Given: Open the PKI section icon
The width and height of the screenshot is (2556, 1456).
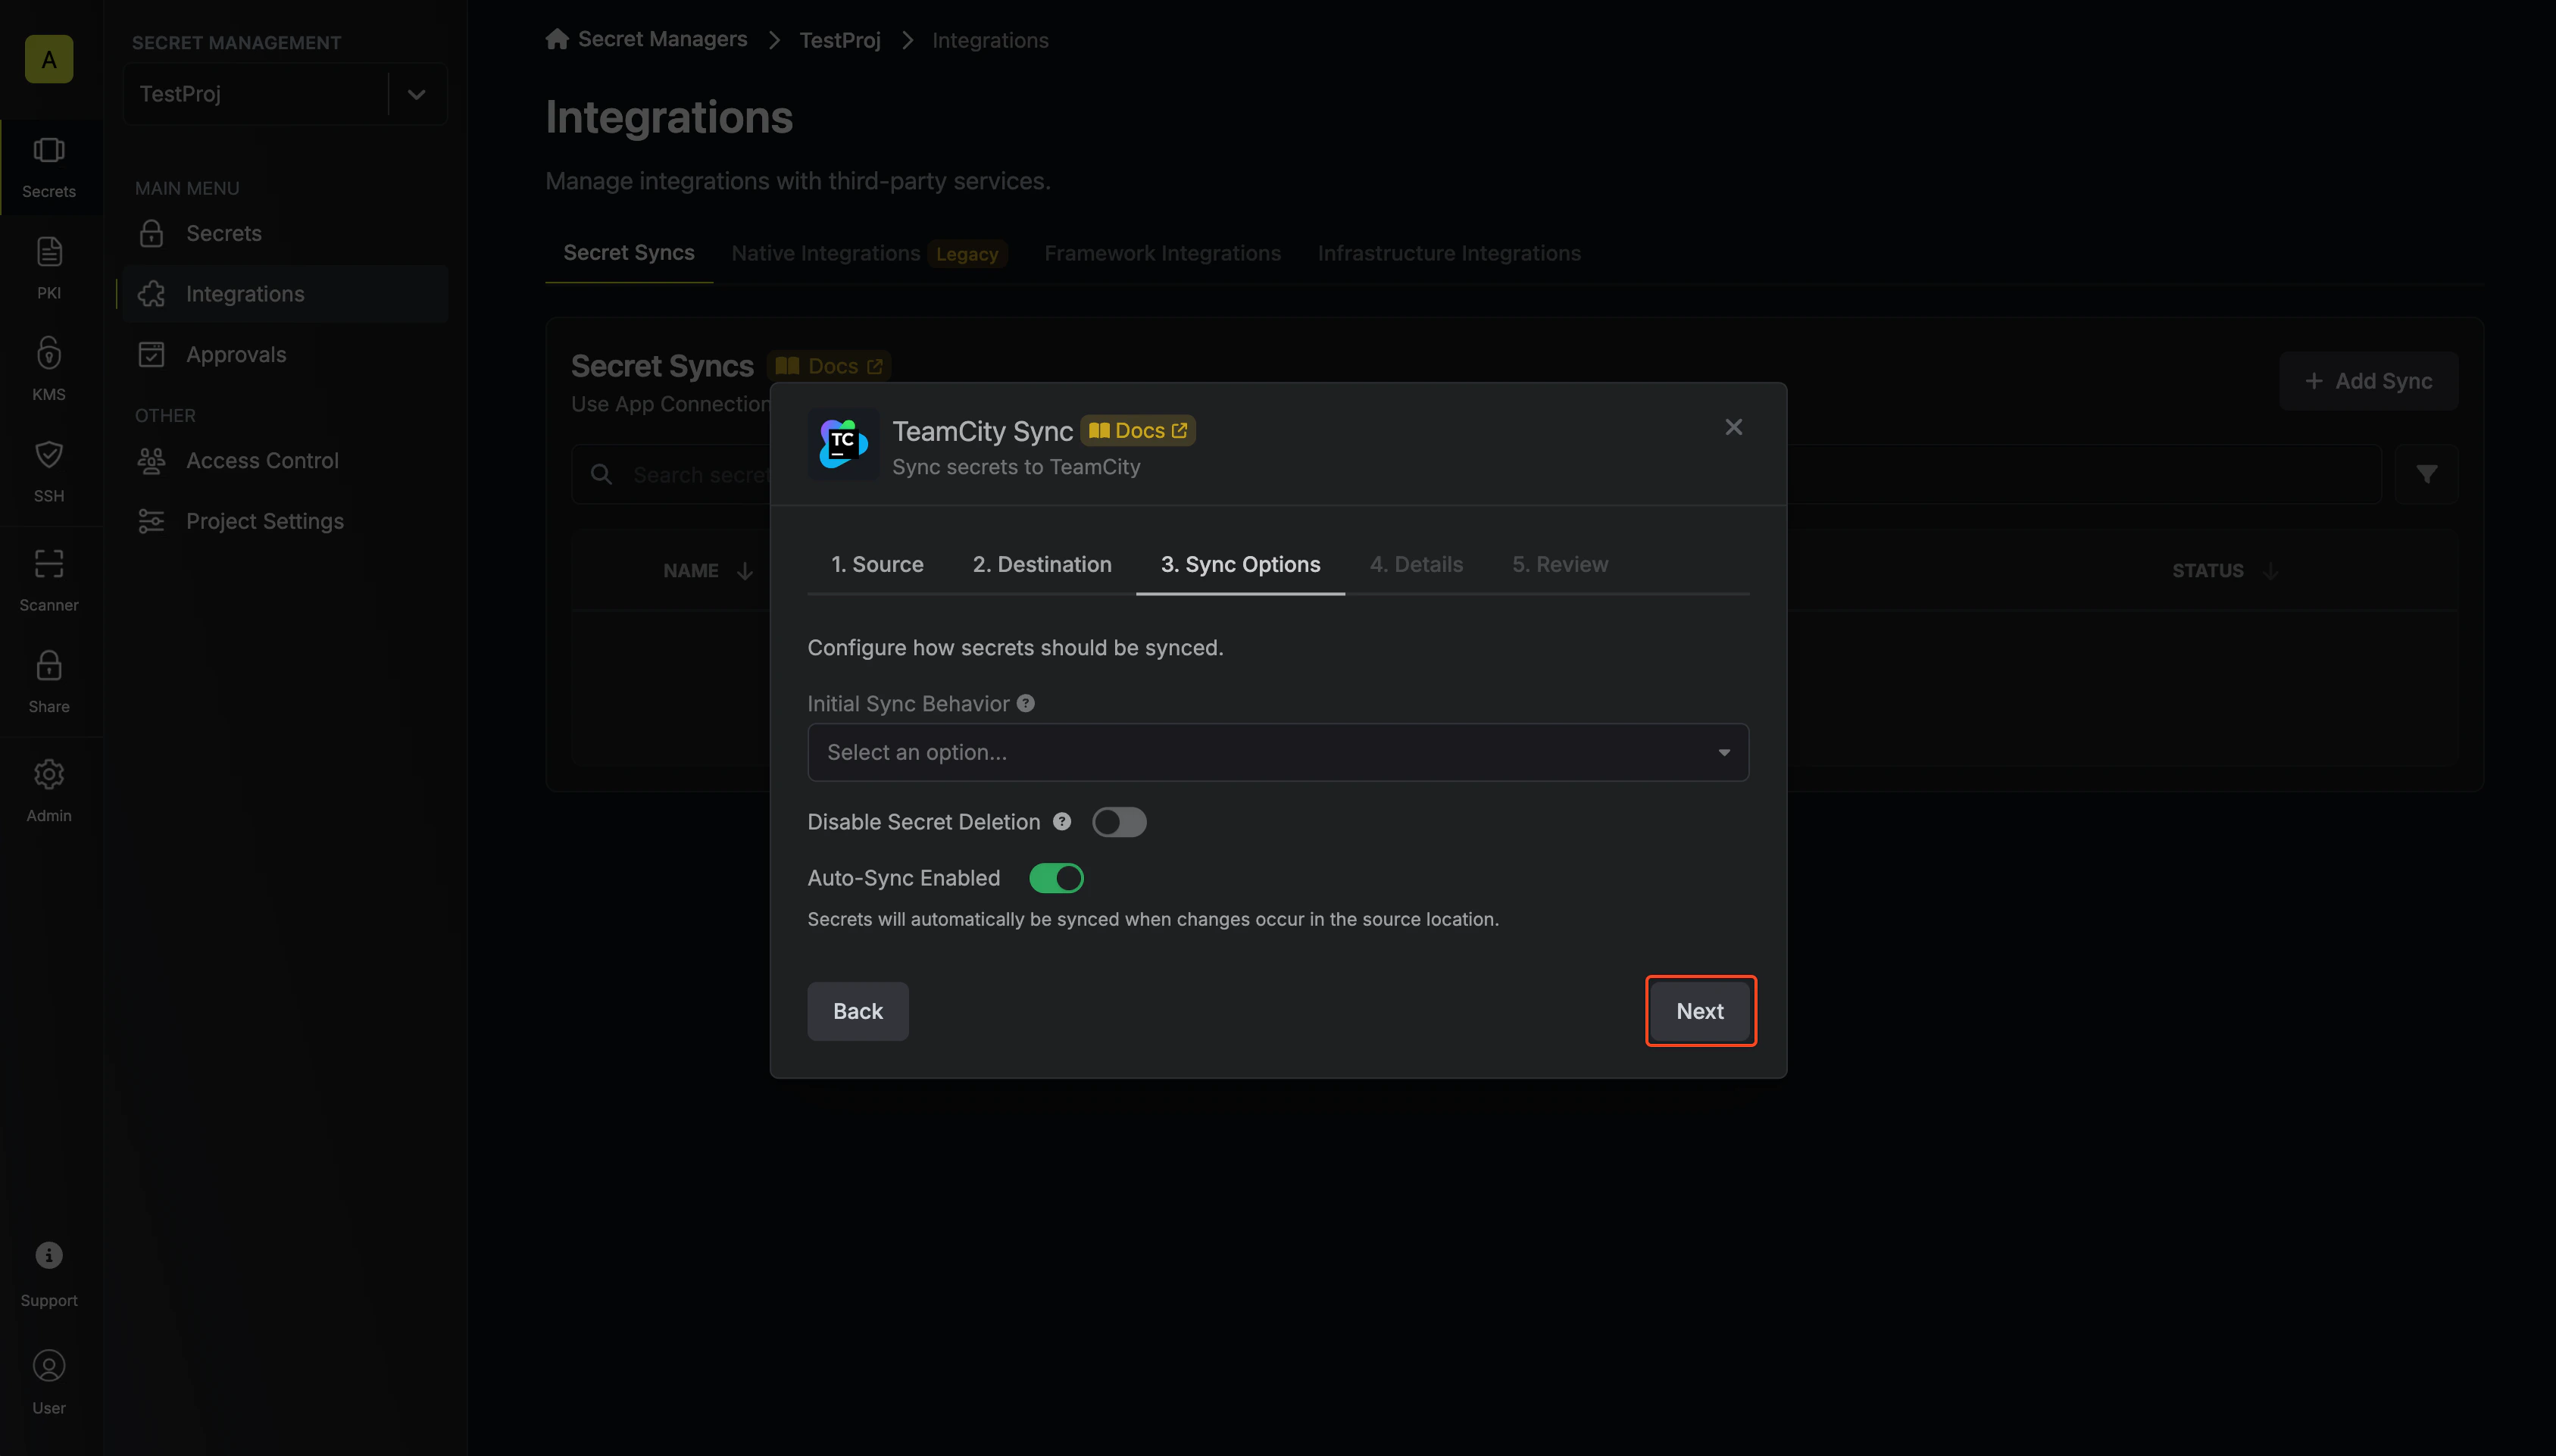Looking at the screenshot, I should 49,252.
